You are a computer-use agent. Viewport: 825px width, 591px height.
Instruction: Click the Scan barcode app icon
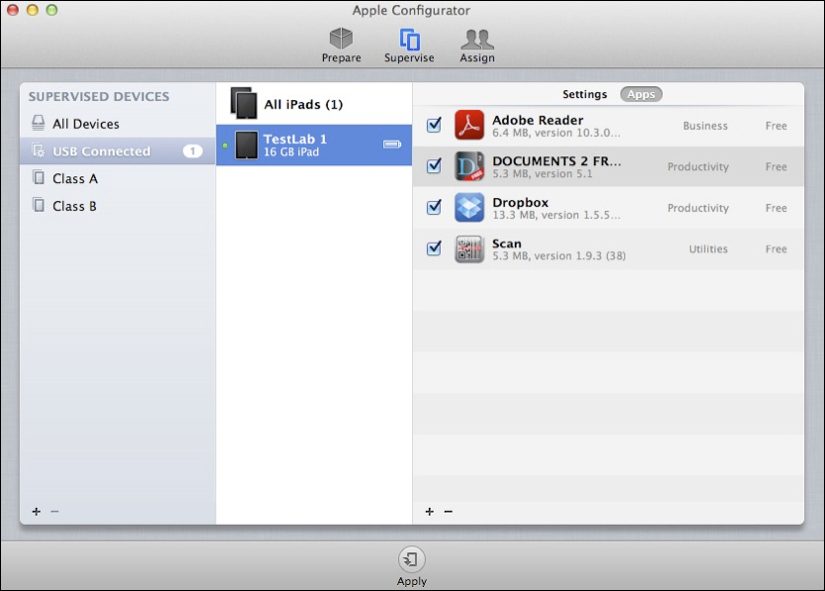point(469,248)
